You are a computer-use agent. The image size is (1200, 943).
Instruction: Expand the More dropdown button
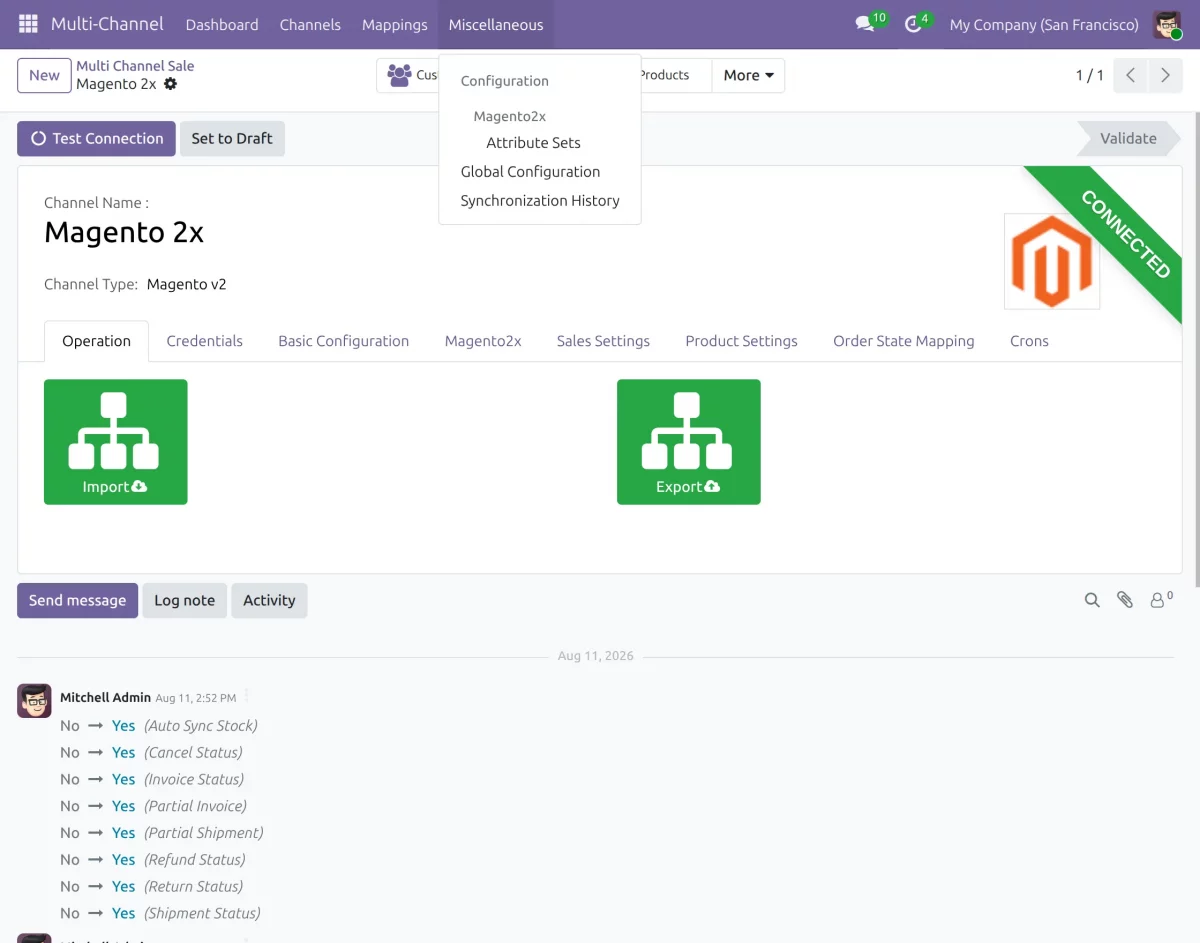(x=748, y=75)
